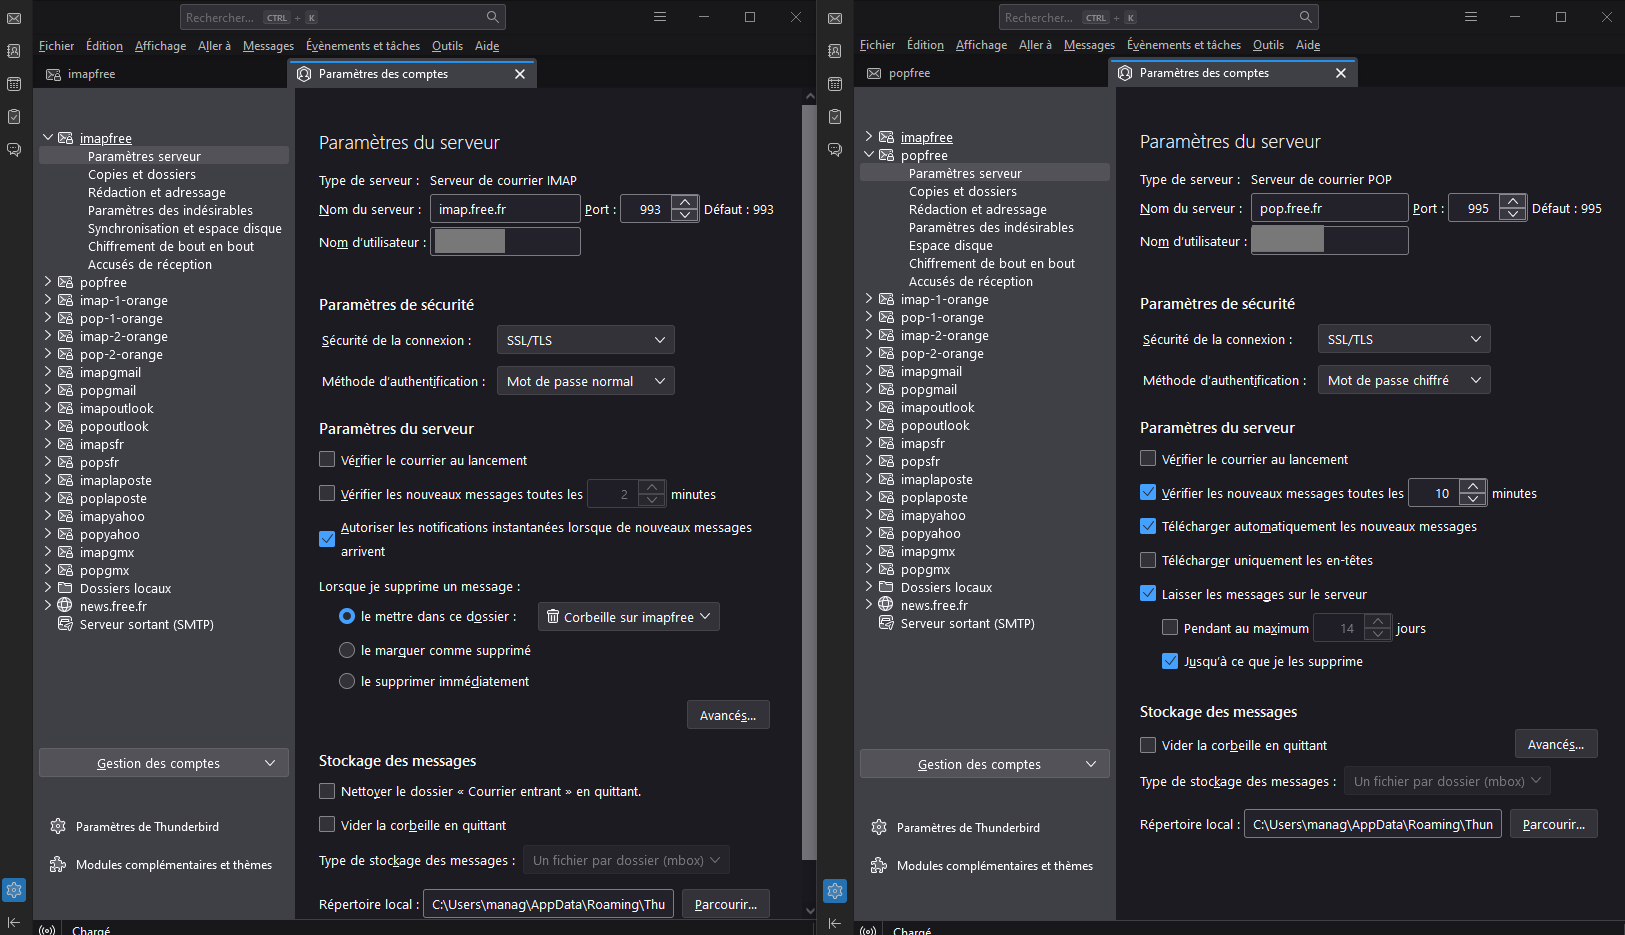Open Mail space icon in right window sidebar

coord(835,18)
